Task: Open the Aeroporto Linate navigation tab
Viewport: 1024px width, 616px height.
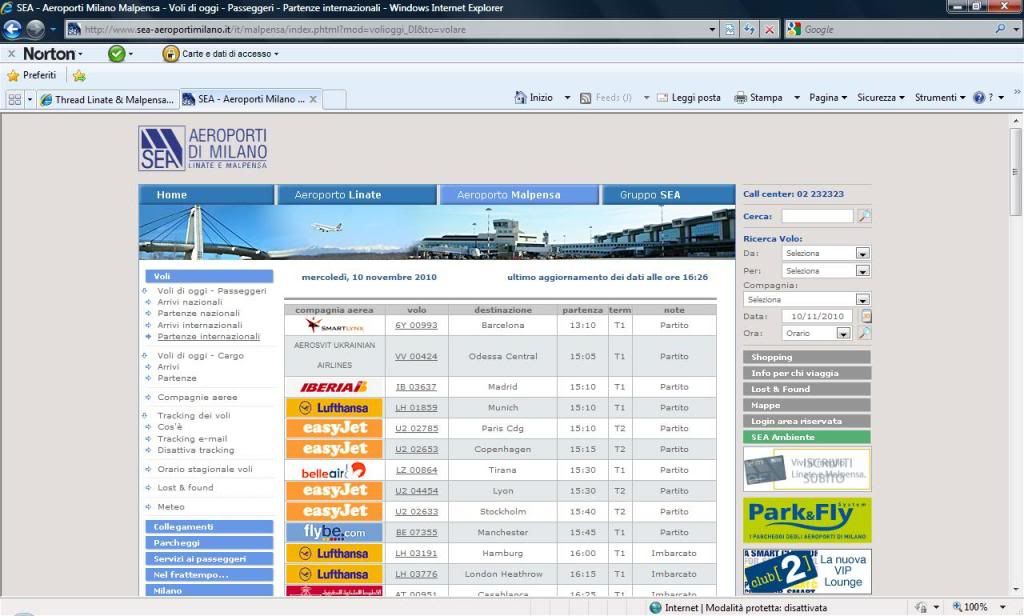Action: [357, 195]
